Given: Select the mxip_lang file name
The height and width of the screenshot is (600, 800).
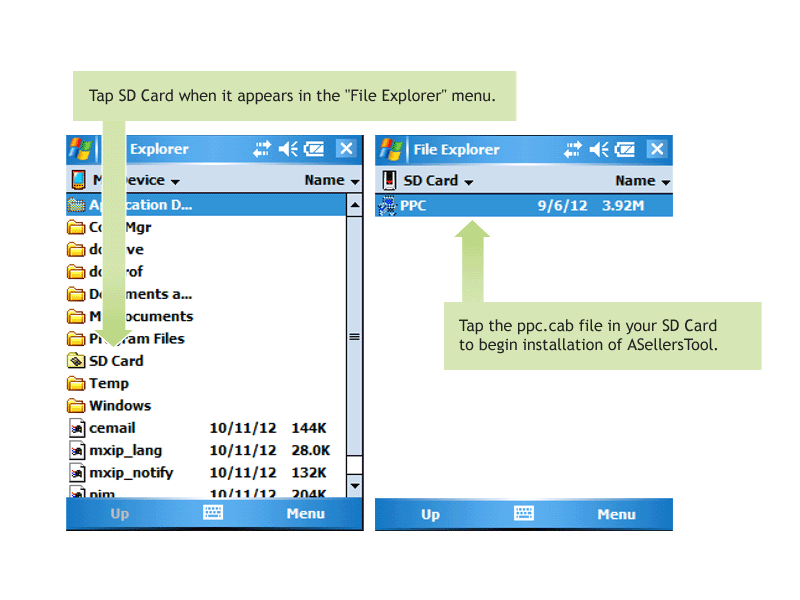Looking at the screenshot, I should coord(126,451).
